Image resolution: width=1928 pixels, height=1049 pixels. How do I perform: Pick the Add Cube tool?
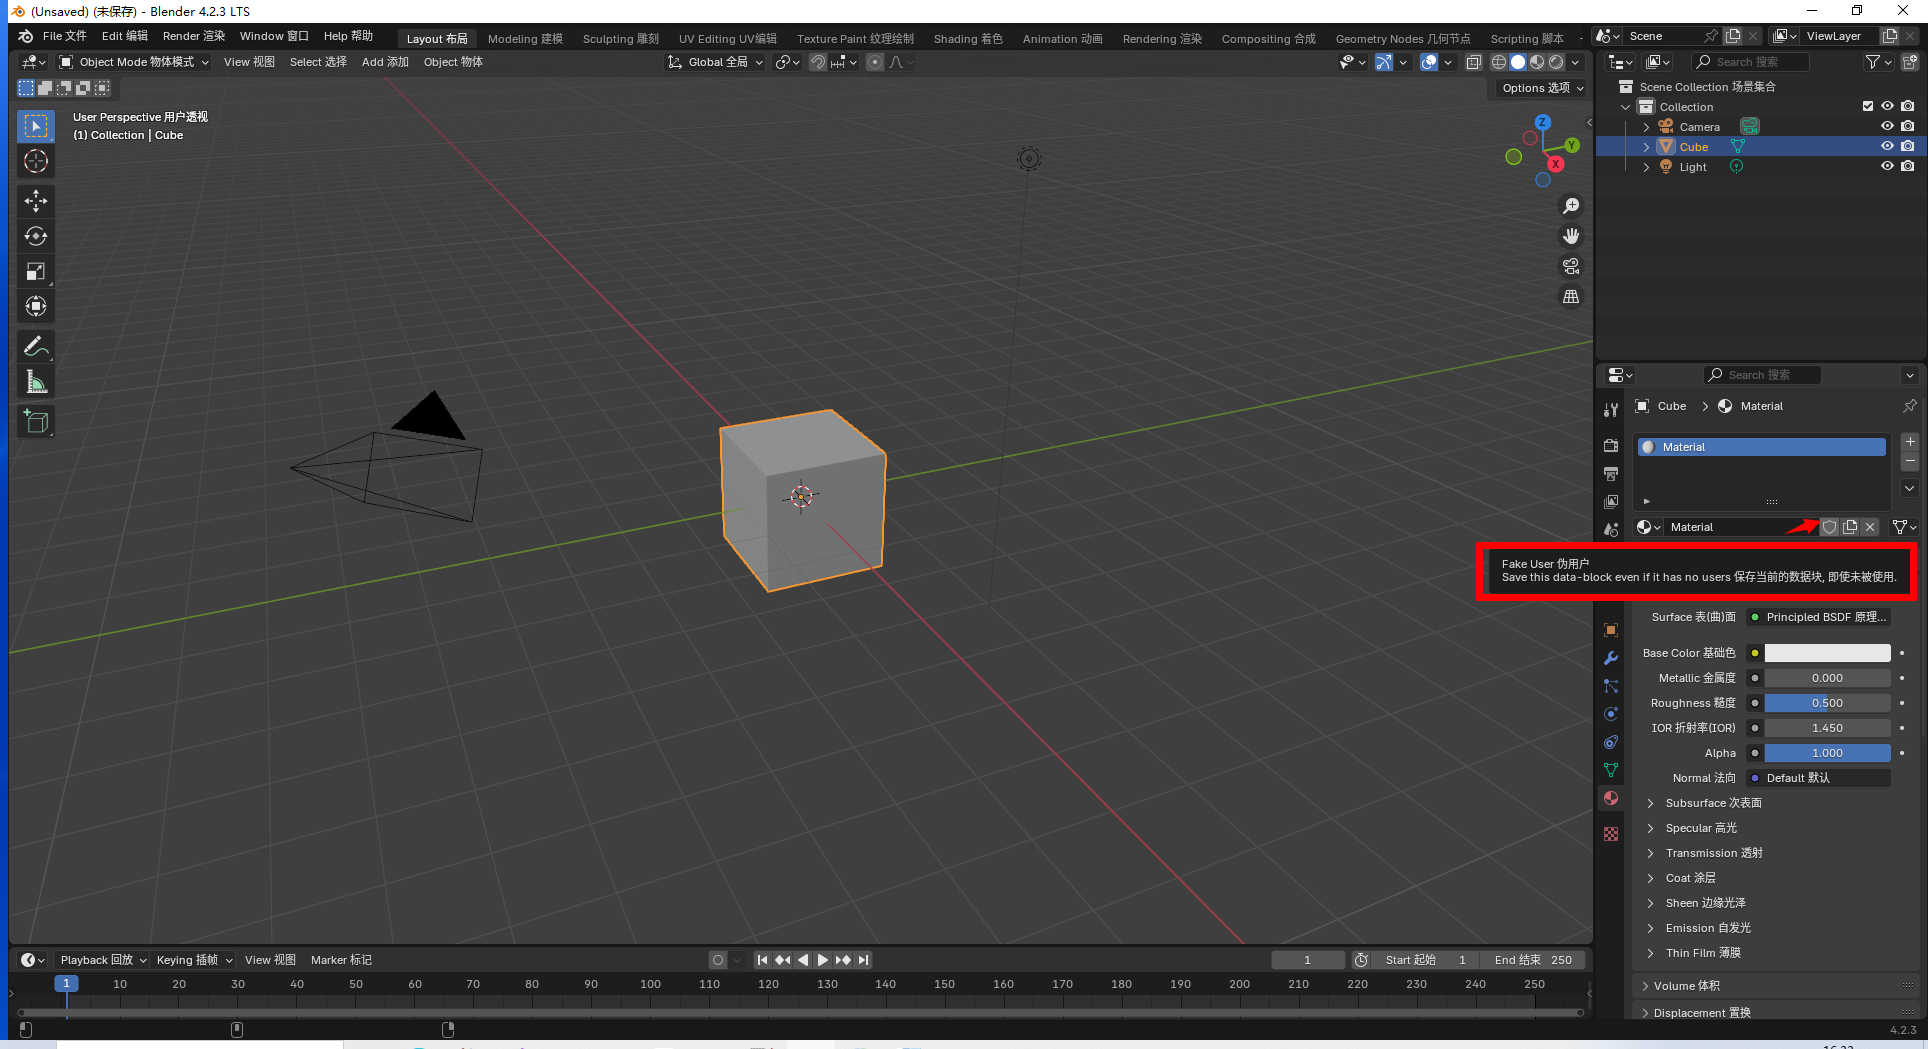tap(36, 422)
